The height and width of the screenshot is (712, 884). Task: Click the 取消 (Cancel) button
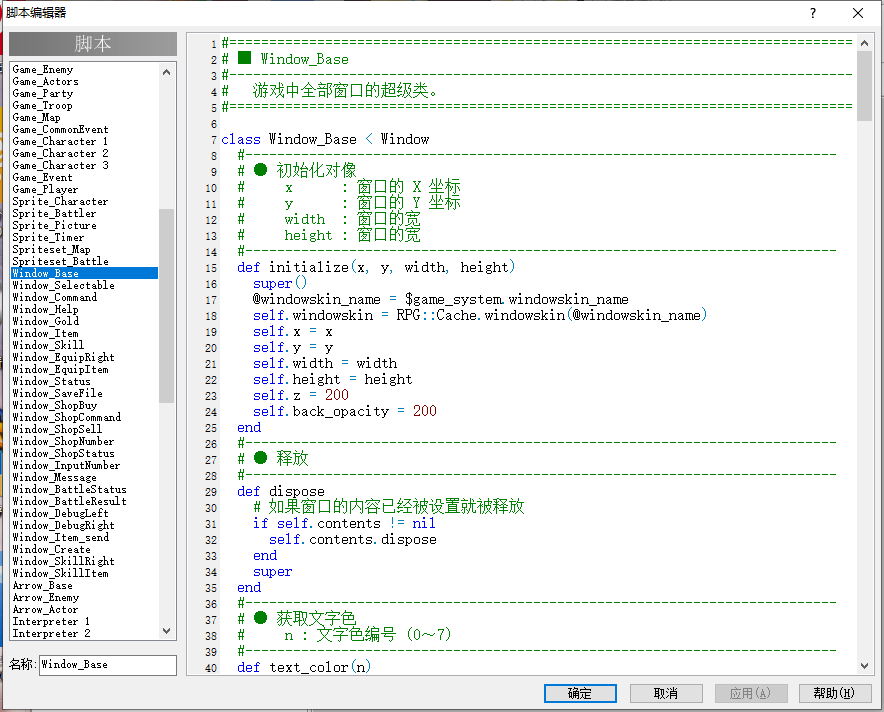pyautogui.click(x=665, y=693)
